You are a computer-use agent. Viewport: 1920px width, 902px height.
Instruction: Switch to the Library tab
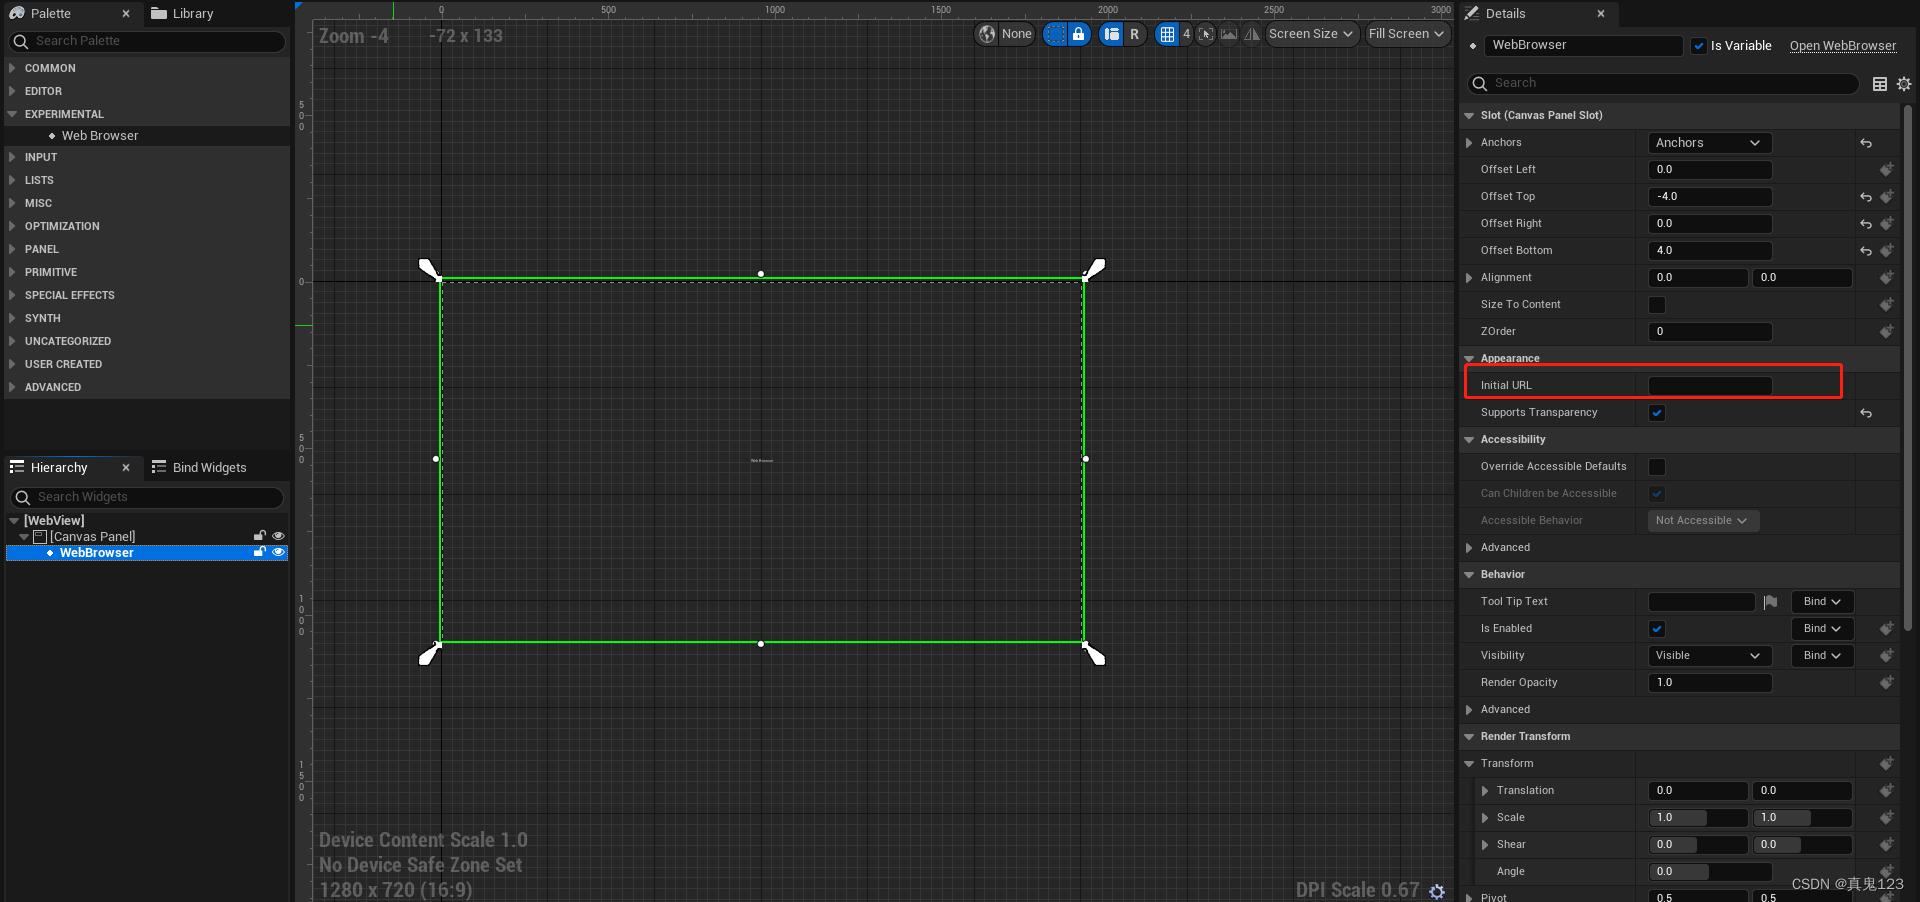click(182, 14)
